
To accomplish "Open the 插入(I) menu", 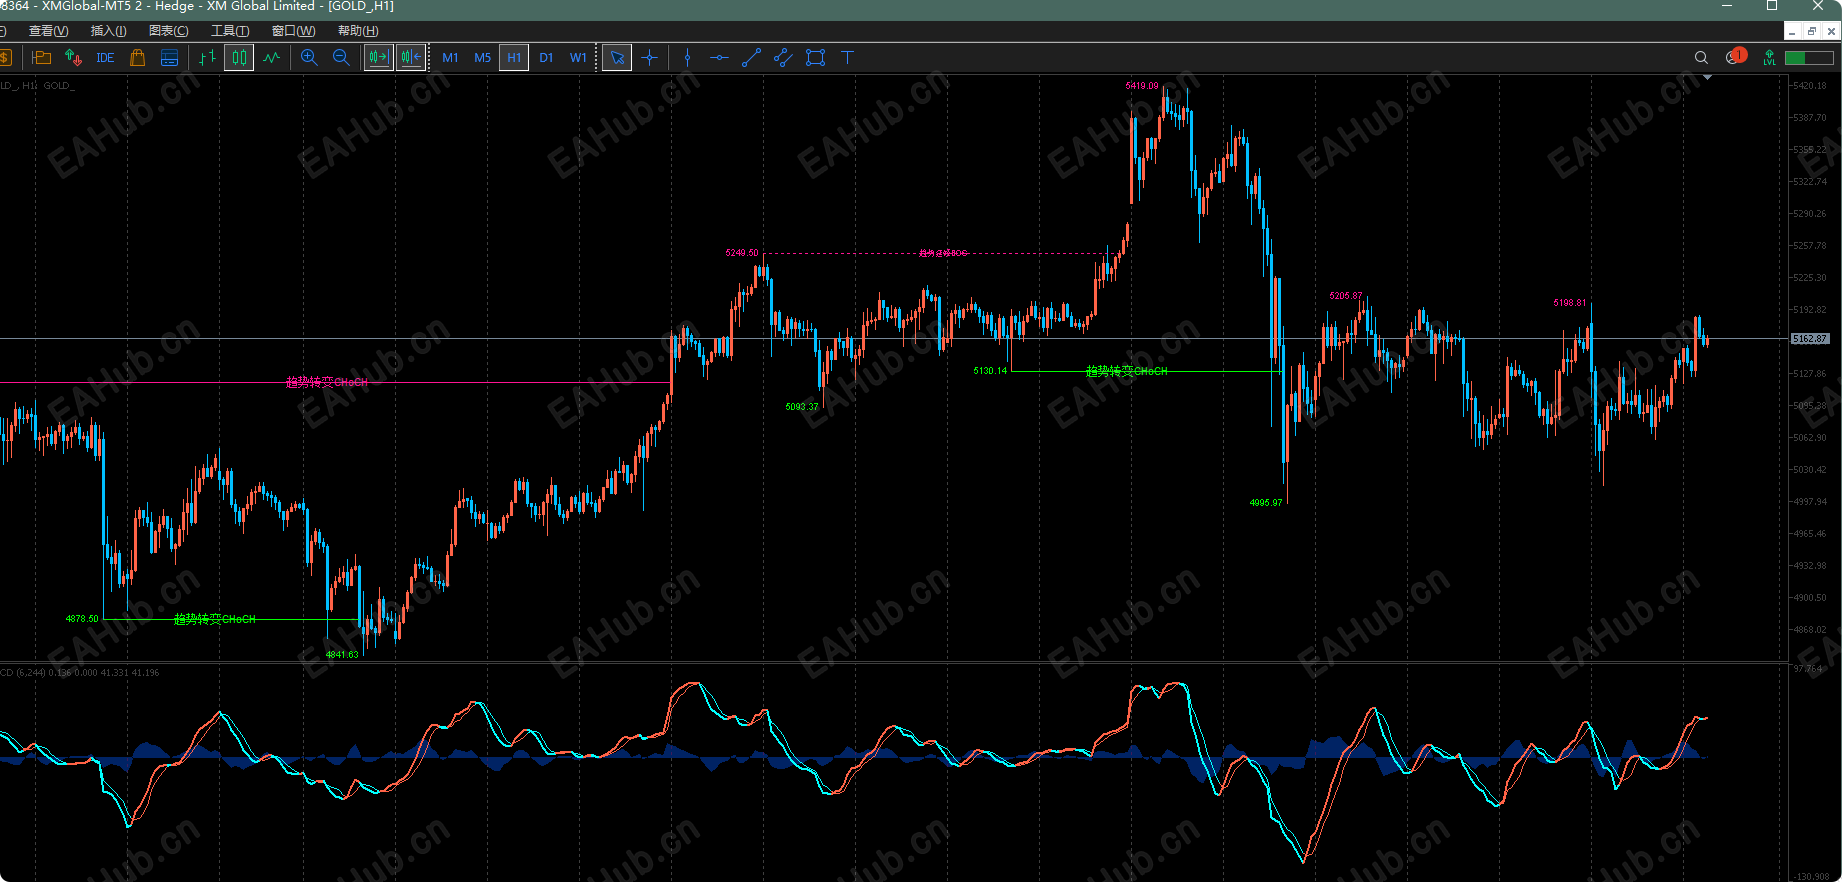I will [x=109, y=31].
